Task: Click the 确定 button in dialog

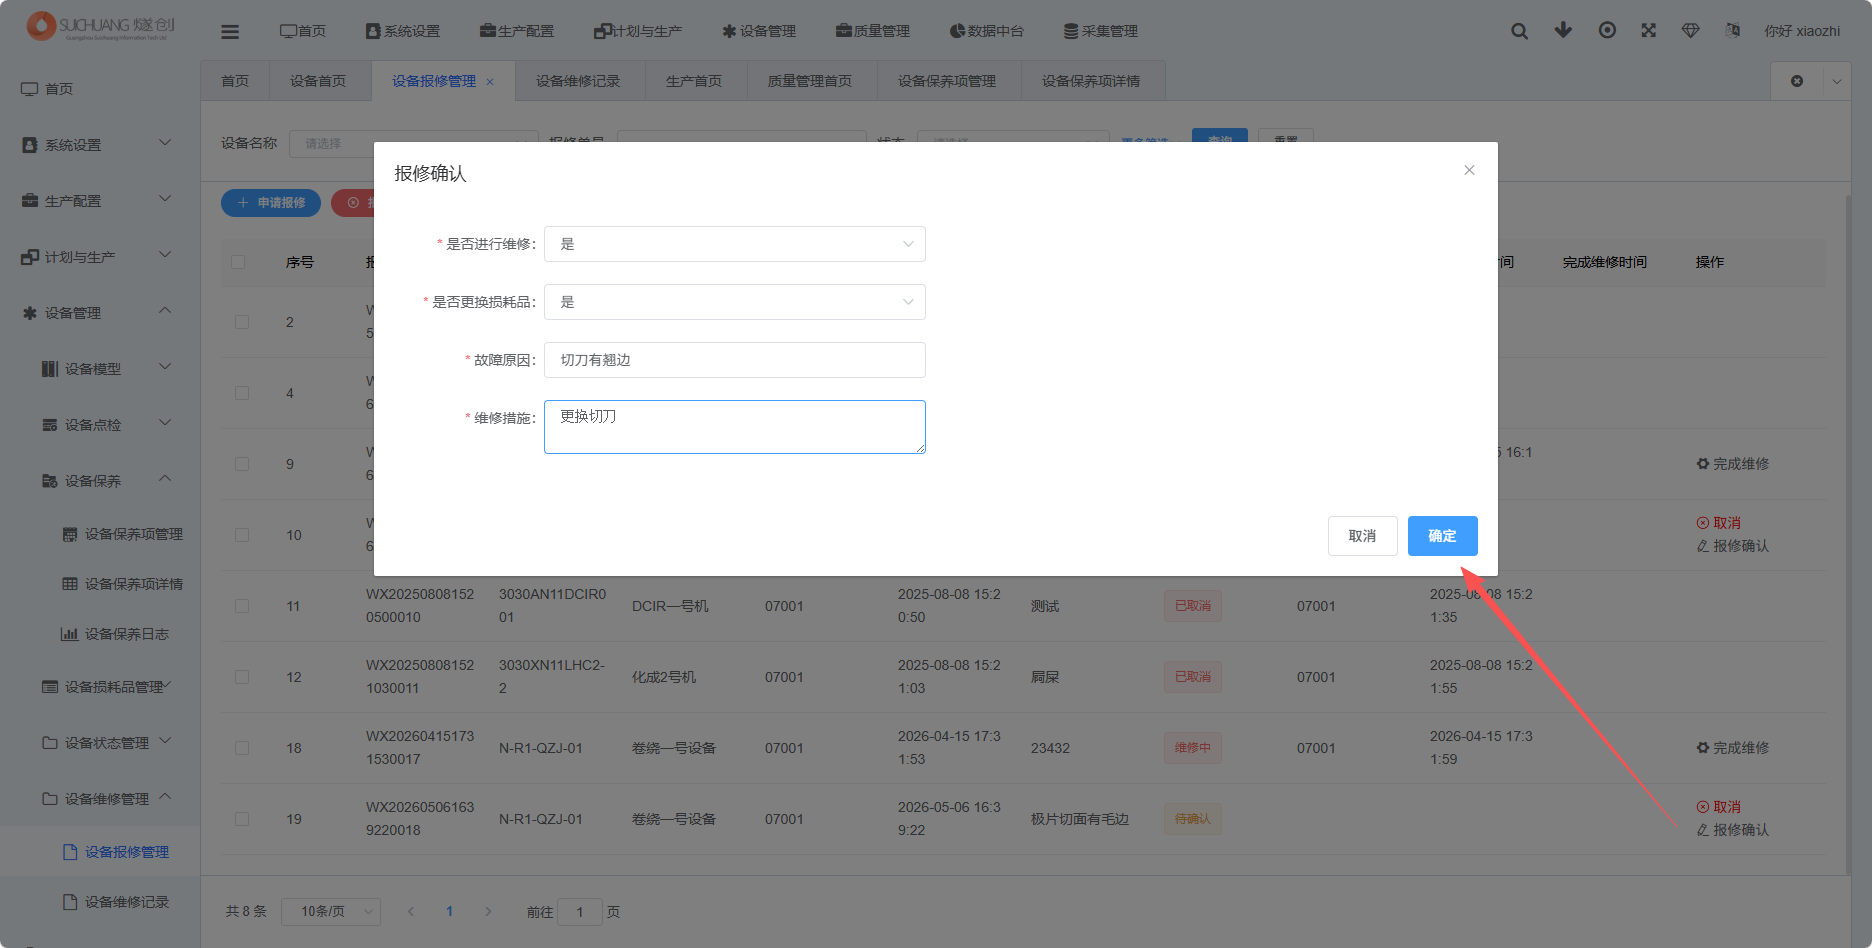Action: (x=1443, y=536)
